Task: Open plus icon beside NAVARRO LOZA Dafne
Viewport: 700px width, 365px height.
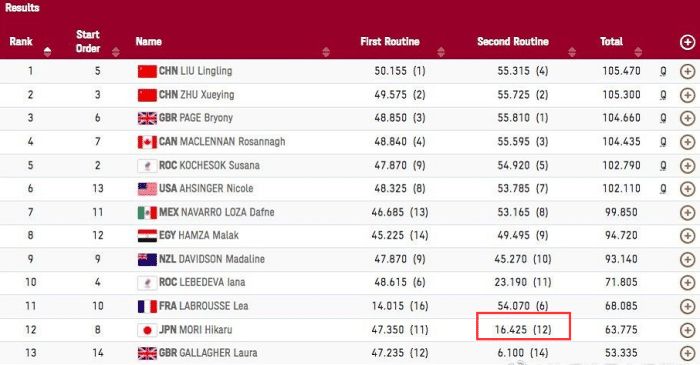Action: (x=688, y=212)
